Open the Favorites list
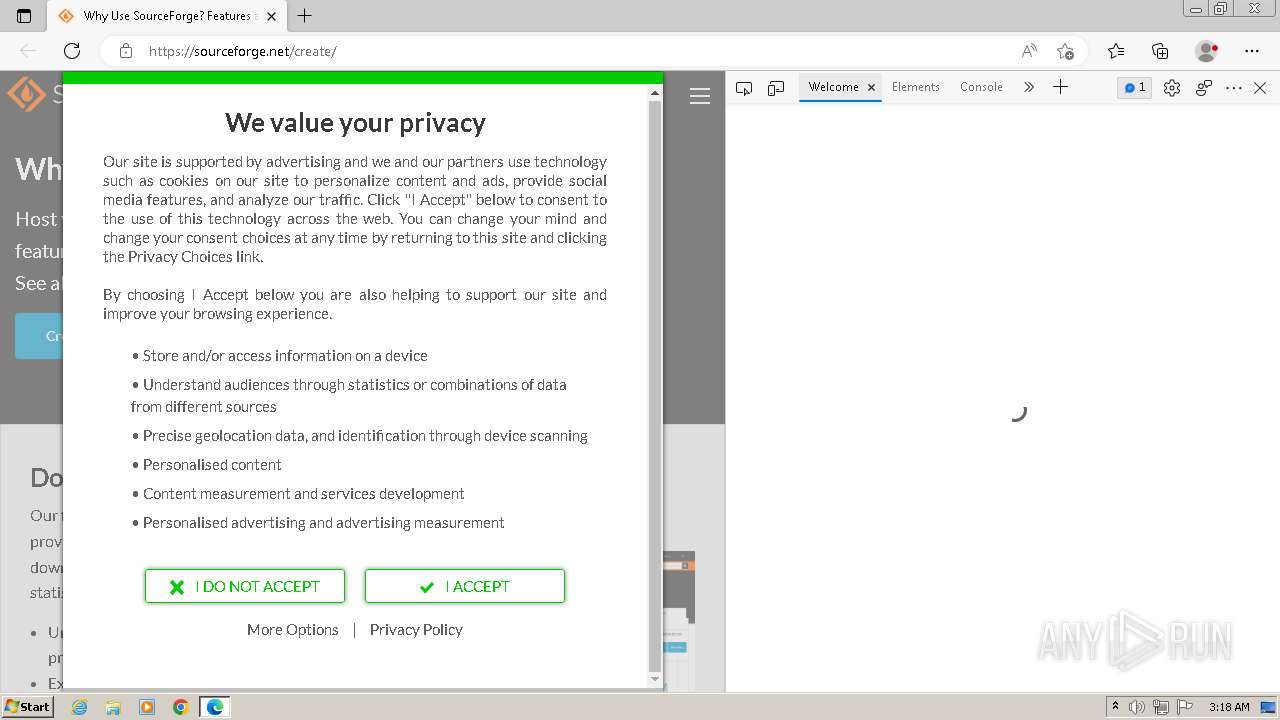The image size is (1280, 720). (1116, 51)
